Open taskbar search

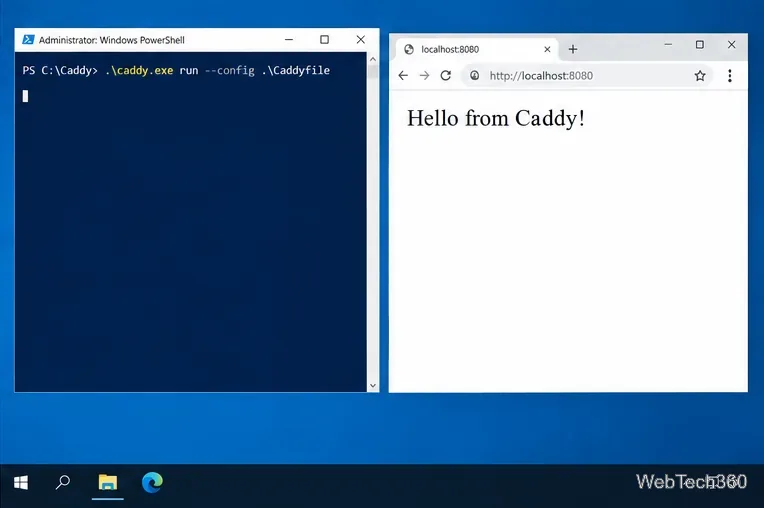62,483
